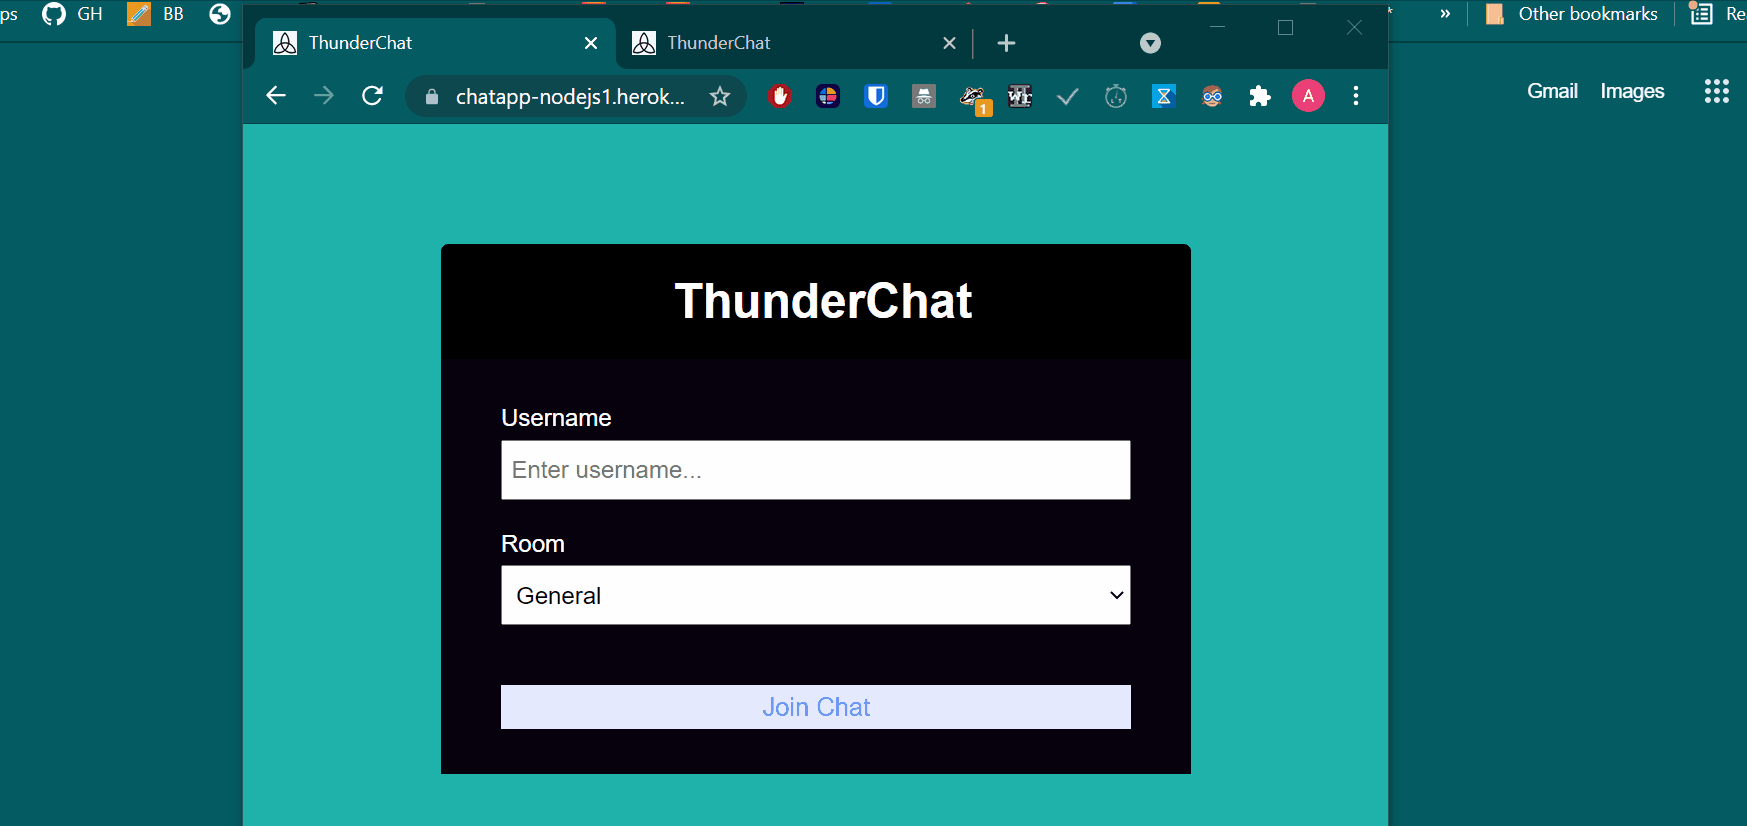This screenshot has width=1747, height=826.
Task: Open the stopwatch timer extension
Action: coord(1116,96)
